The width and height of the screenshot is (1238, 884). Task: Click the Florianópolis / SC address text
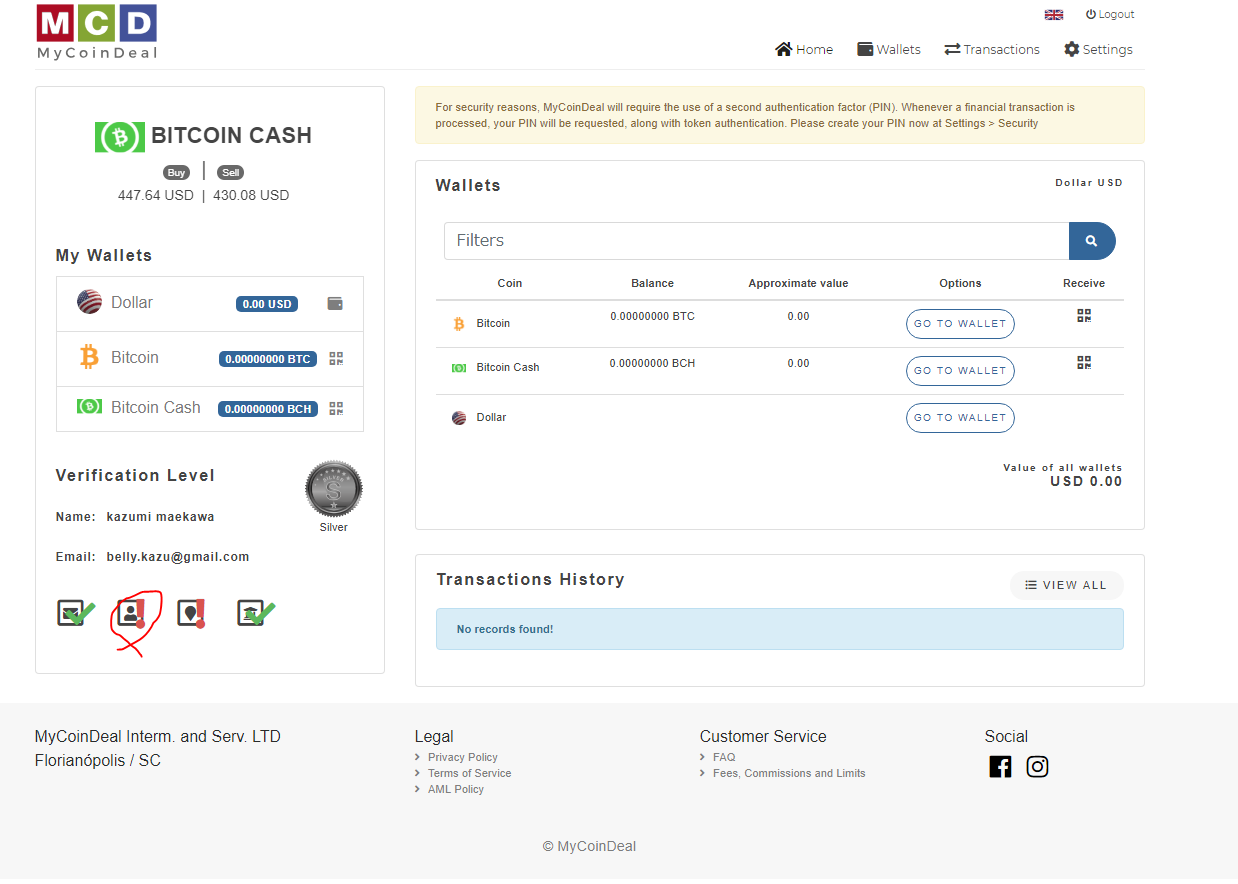pos(98,761)
